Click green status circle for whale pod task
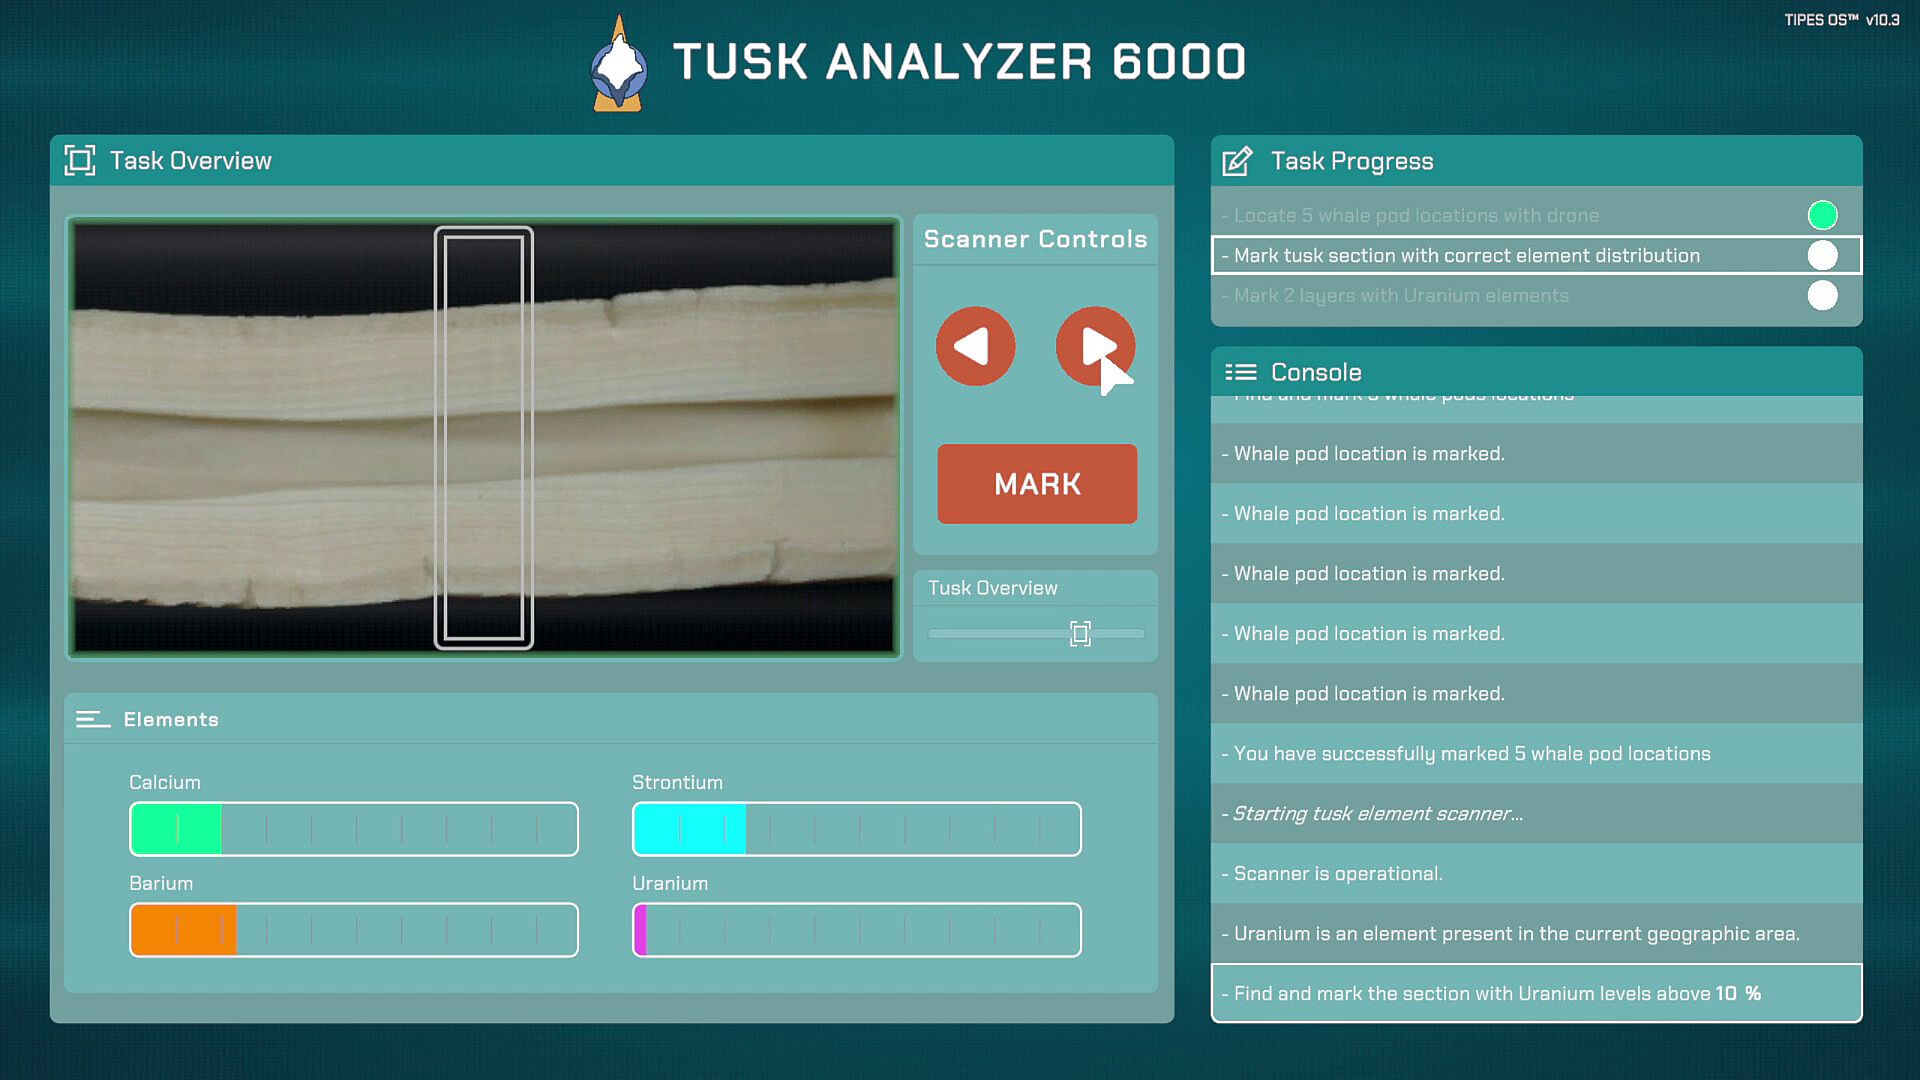 (1822, 215)
